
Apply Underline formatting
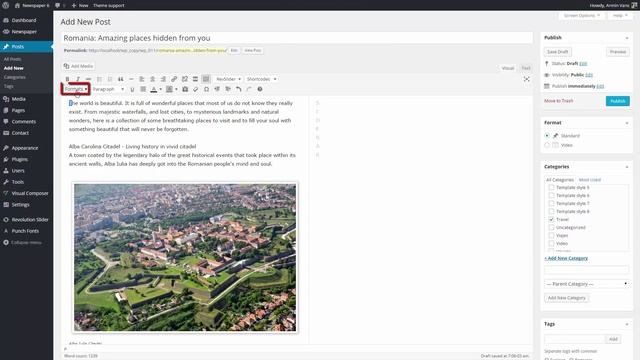(x=132, y=89)
